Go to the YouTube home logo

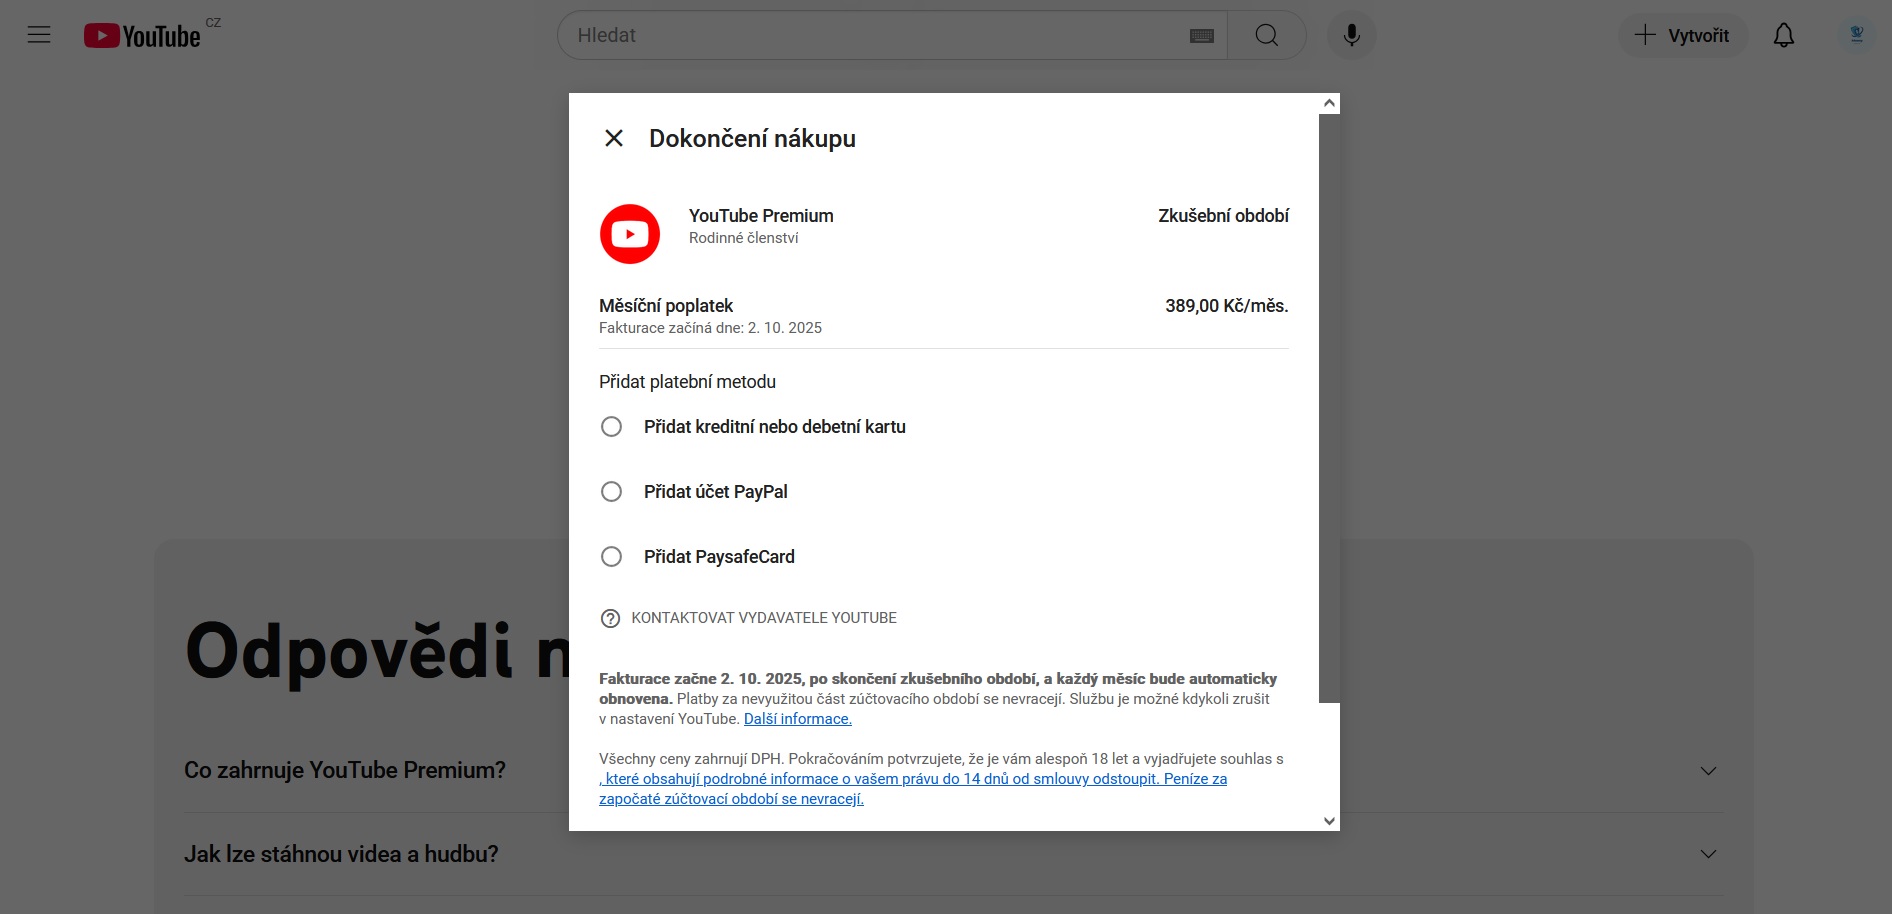(142, 36)
